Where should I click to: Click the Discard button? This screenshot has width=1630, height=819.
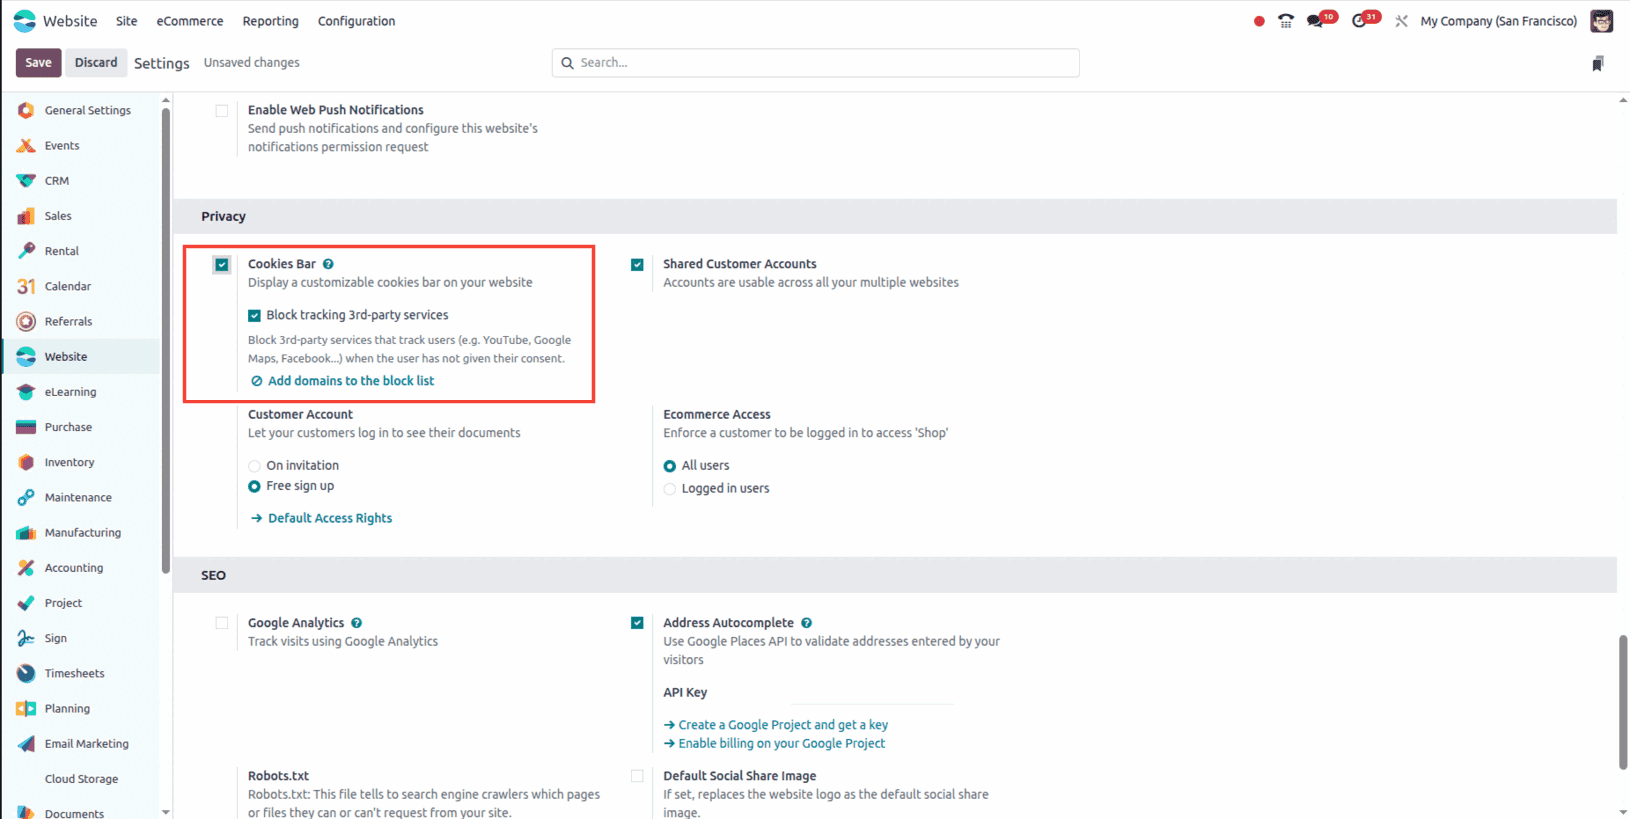[96, 63]
